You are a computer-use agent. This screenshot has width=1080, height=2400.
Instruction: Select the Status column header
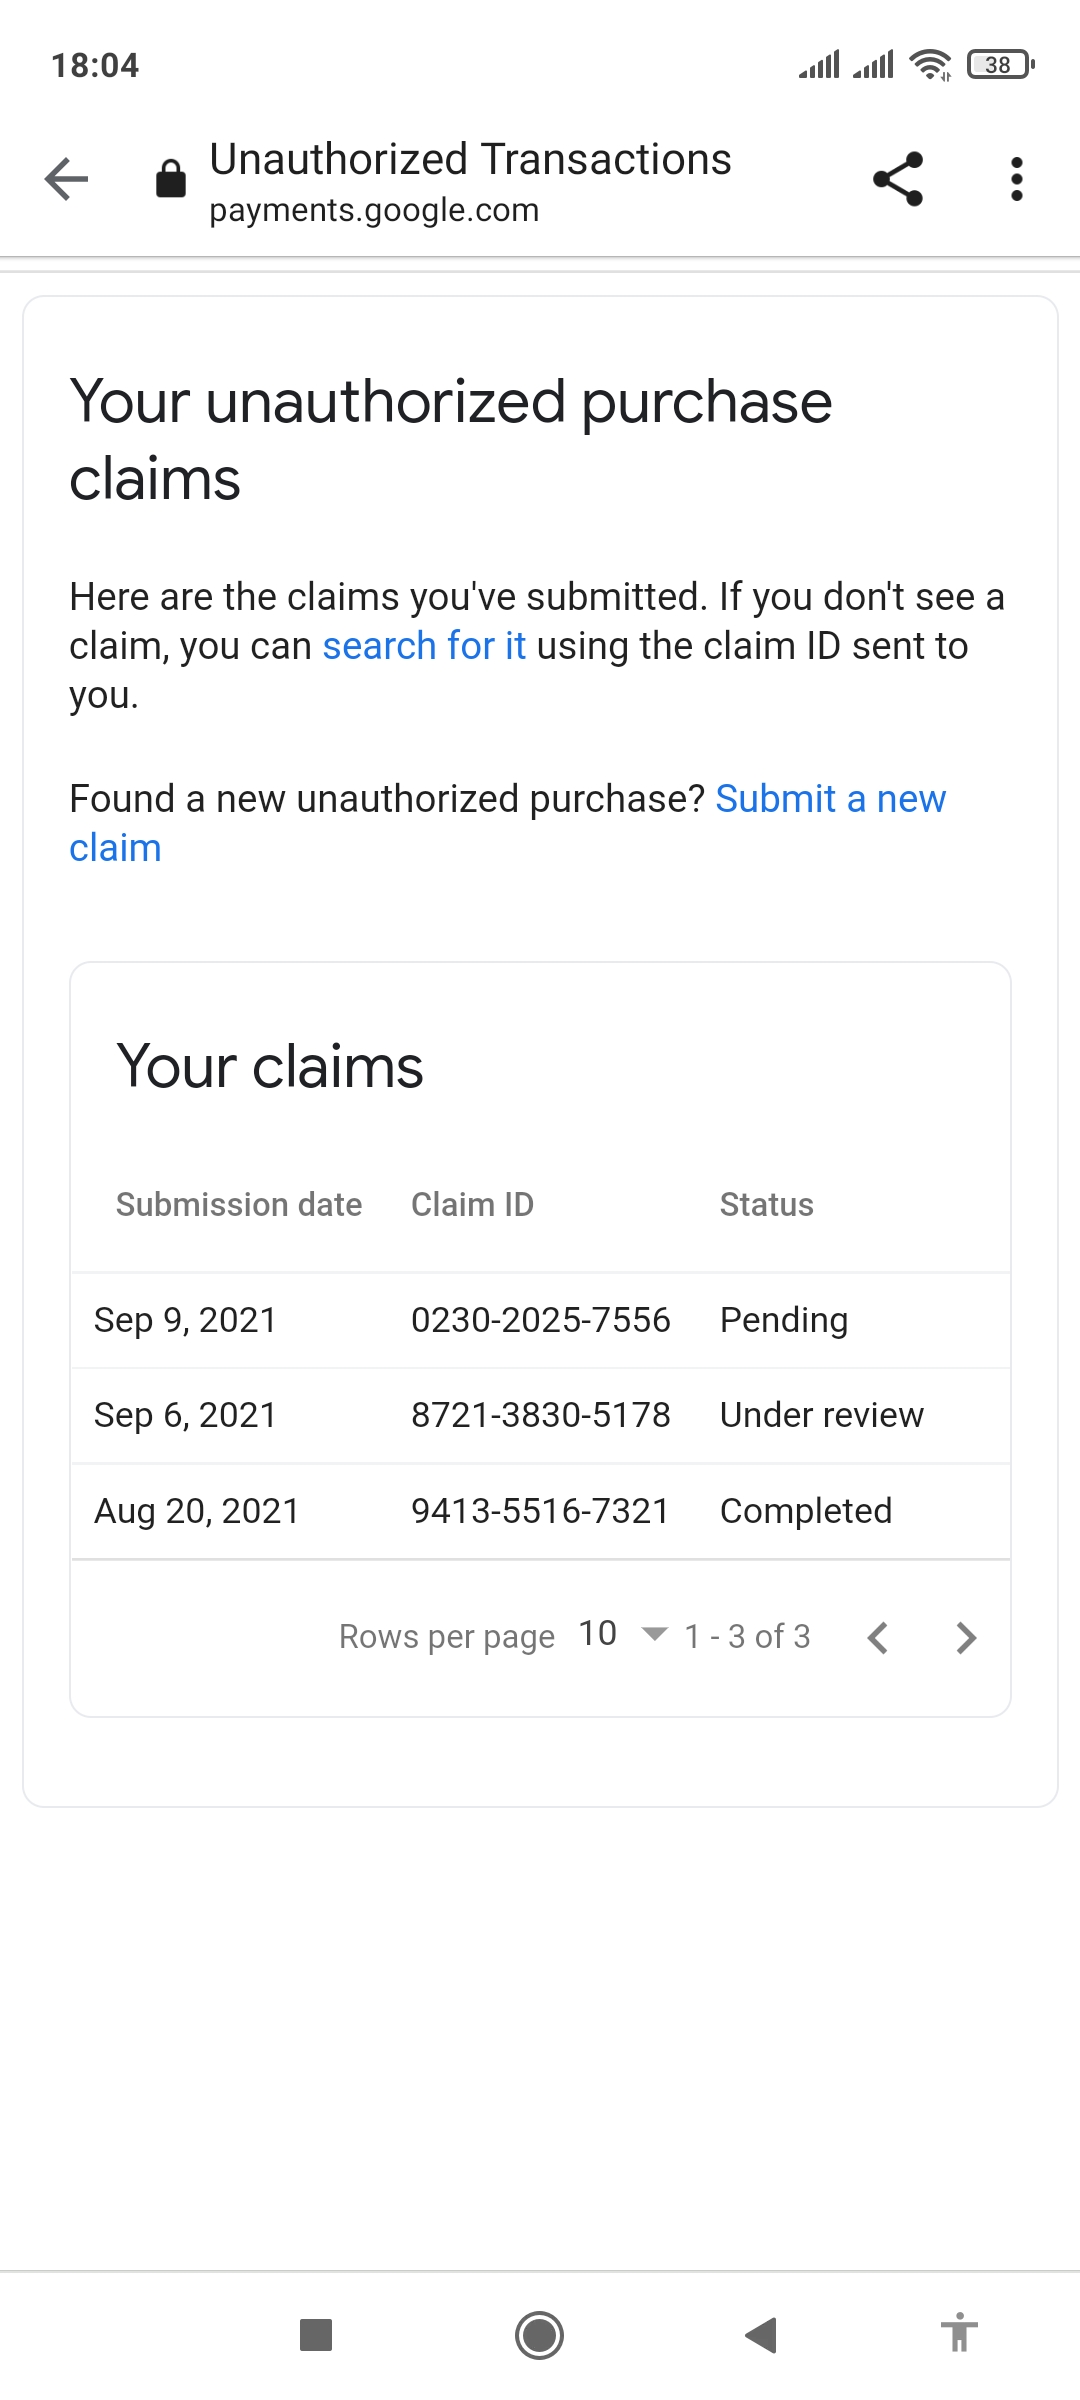[766, 1204]
